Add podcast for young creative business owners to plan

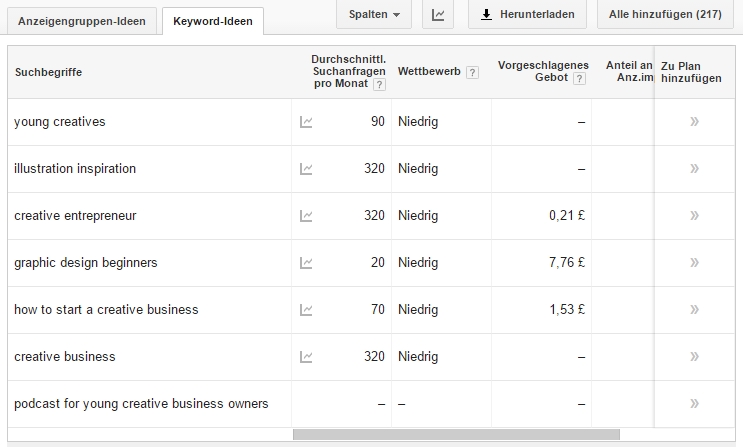point(694,403)
